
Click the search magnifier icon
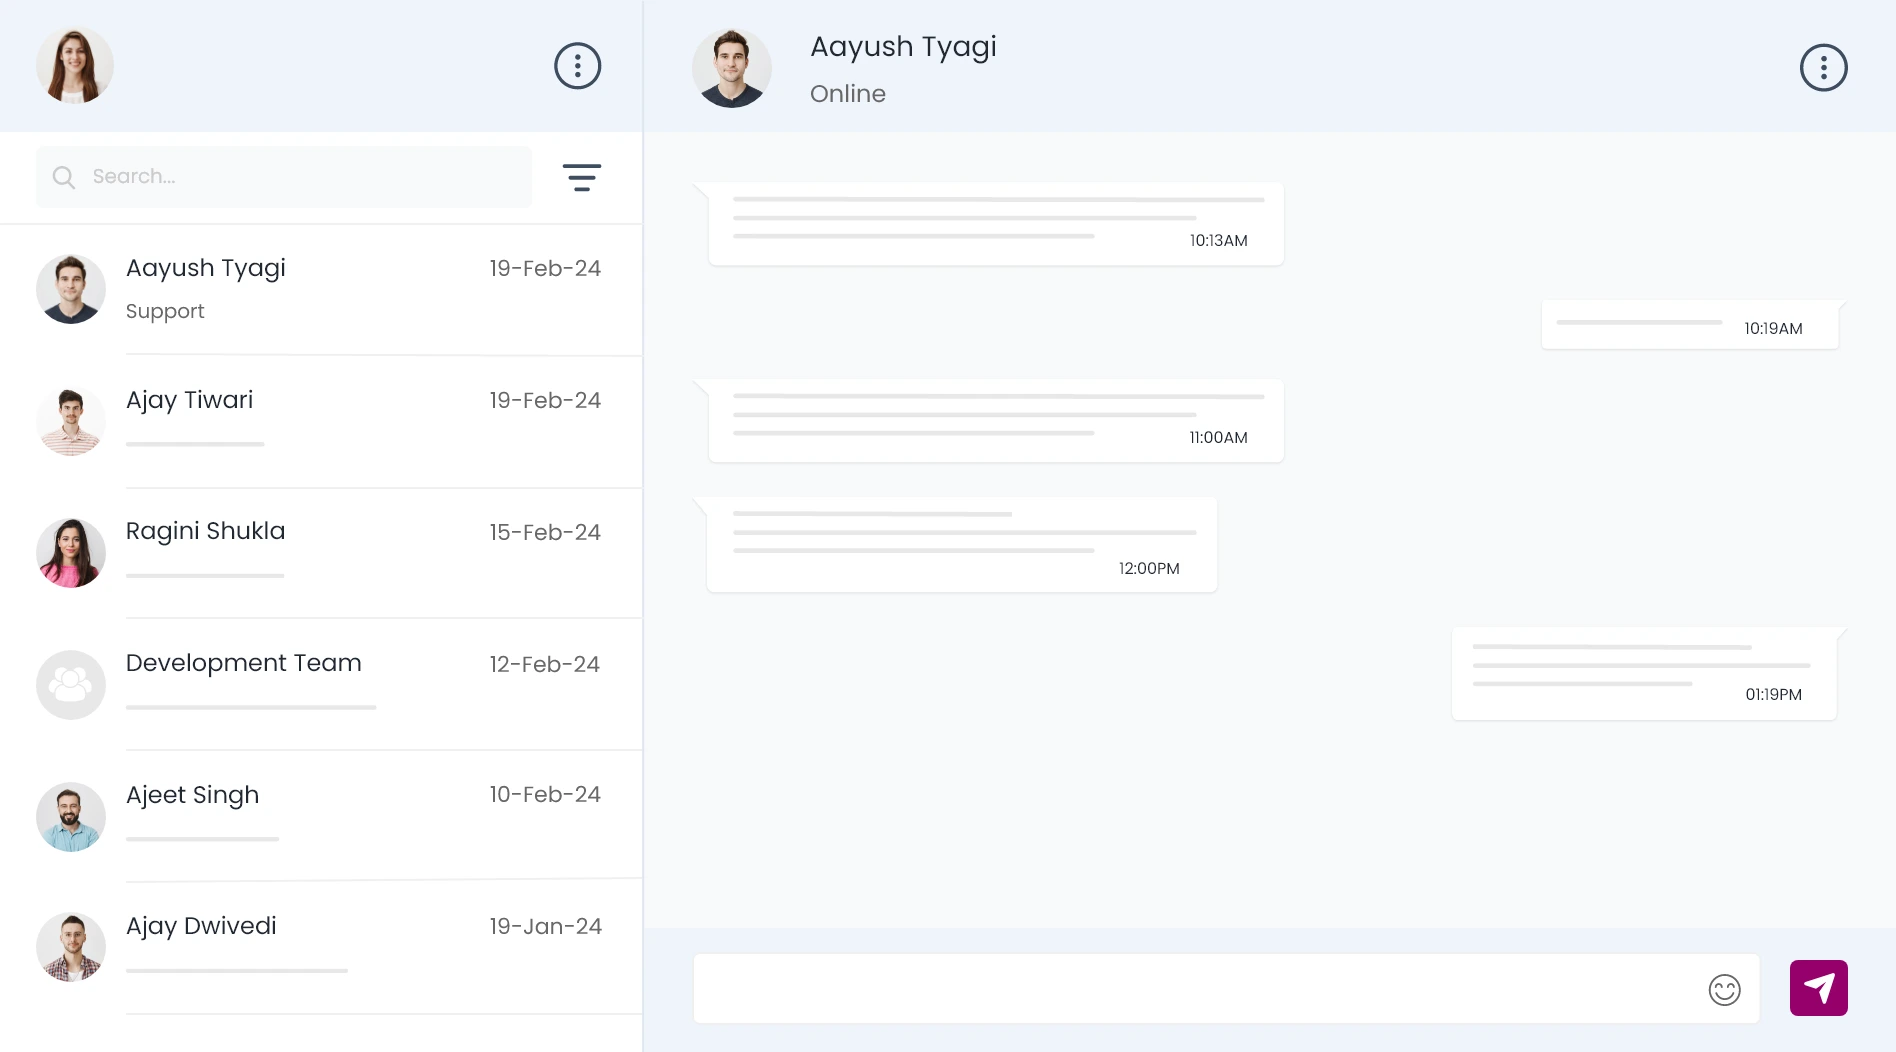(x=64, y=177)
